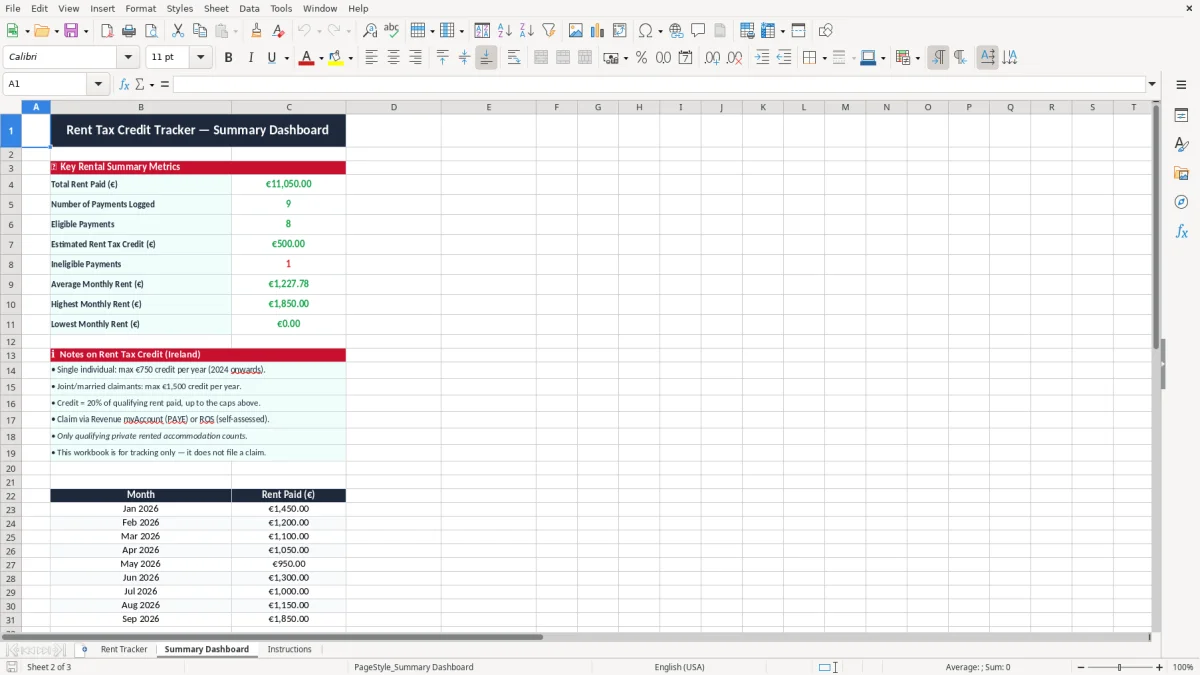This screenshot has width=1200, height=675.
Task: Expand the Borders dropdown arrow
Action: point(823,58)
